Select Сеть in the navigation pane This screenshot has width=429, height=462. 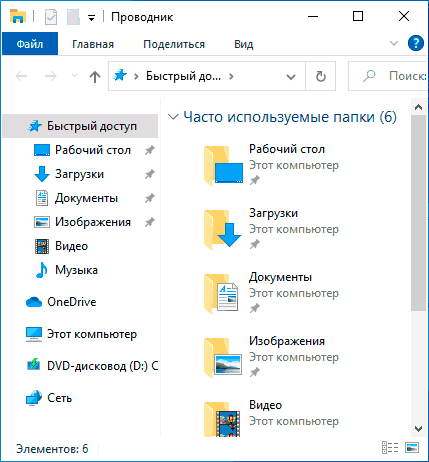59,398
